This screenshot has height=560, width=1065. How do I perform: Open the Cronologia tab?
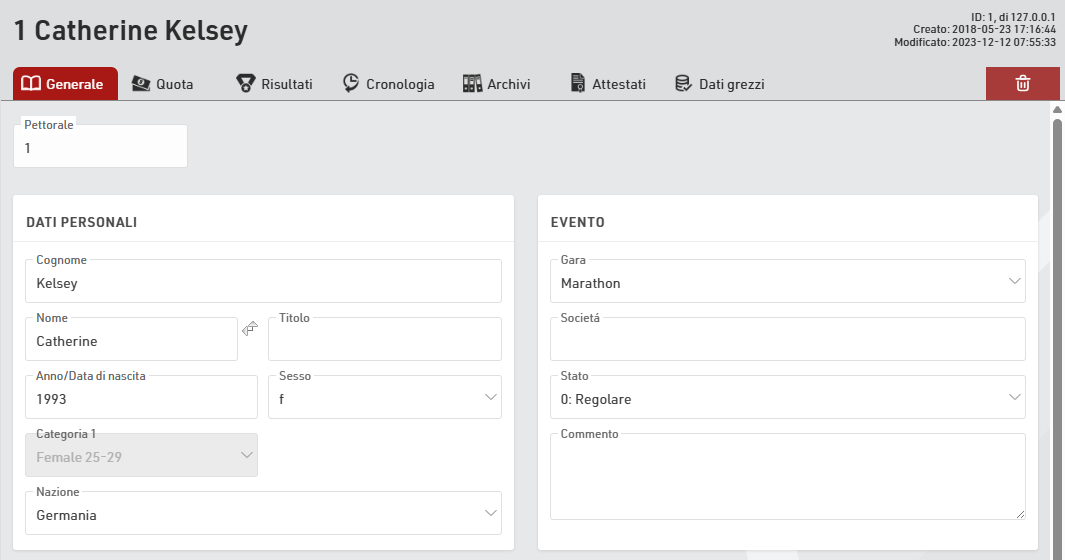point(400,84)
